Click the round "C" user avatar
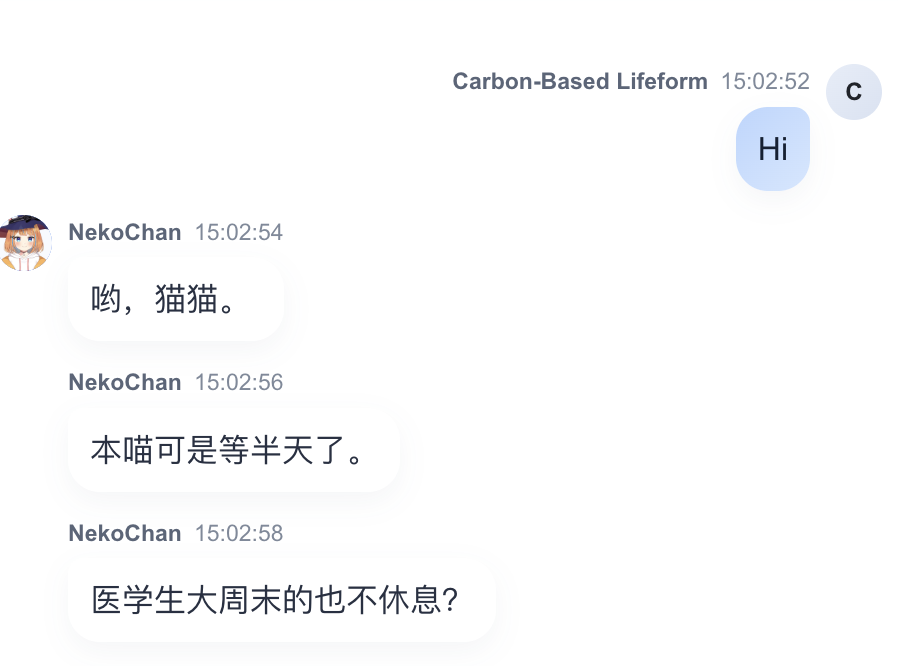 point(853,92)
